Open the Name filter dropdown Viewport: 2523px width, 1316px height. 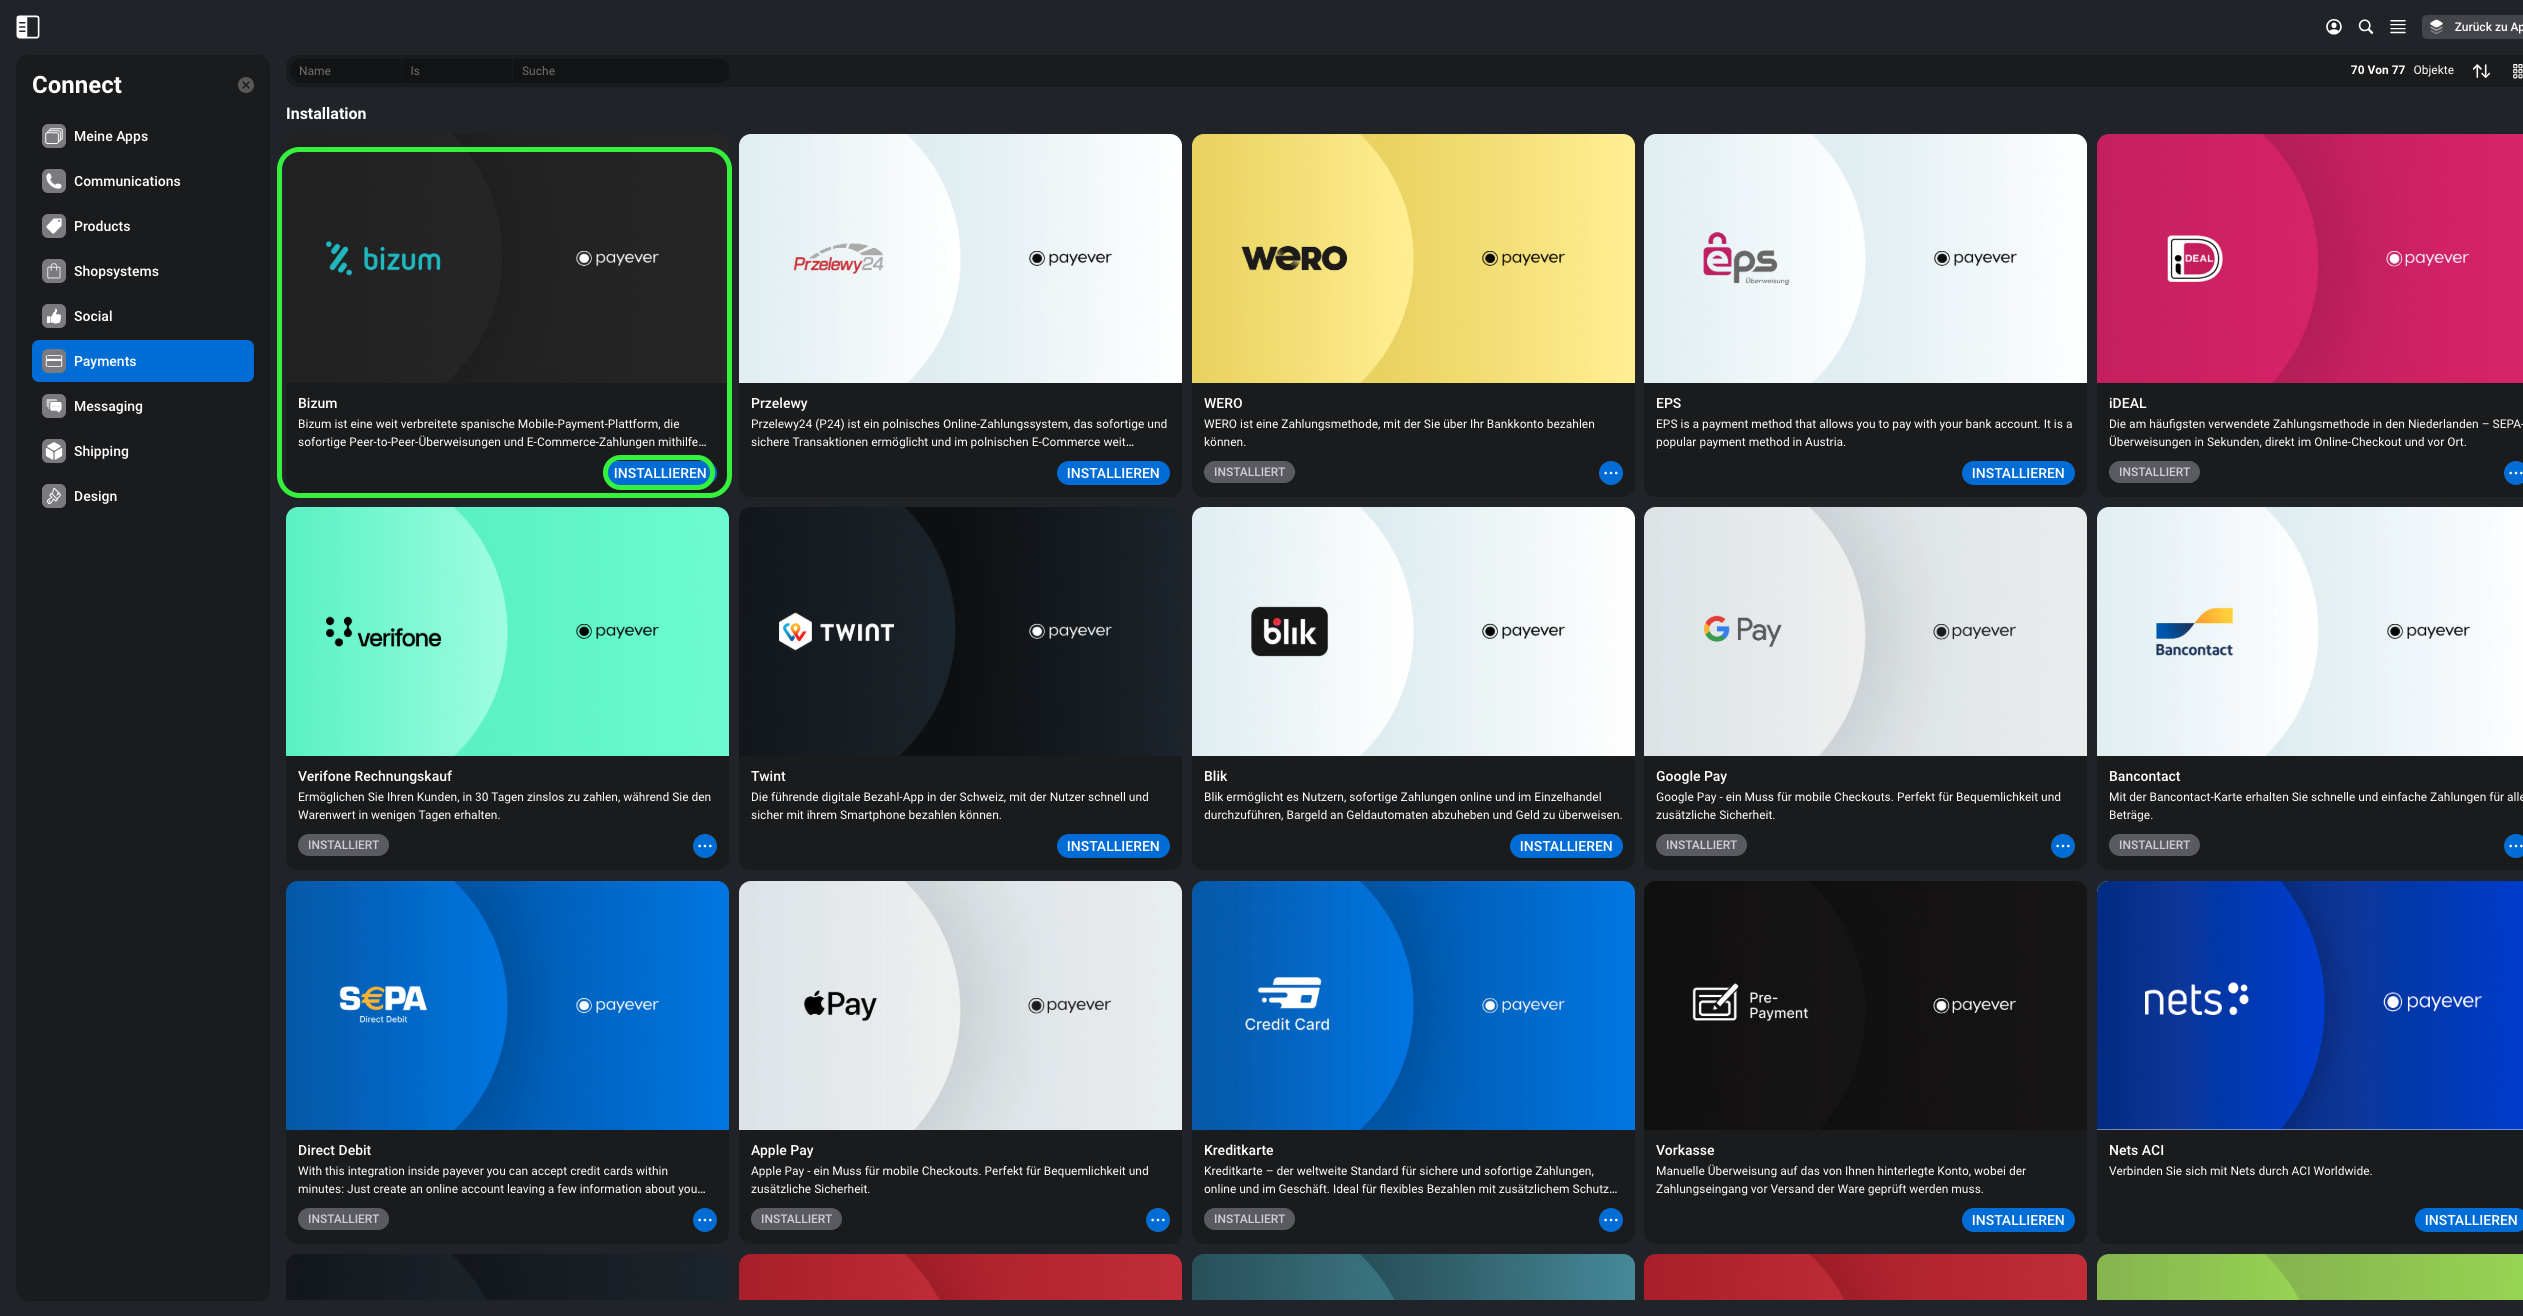pyautogui.click(x=344, y=71)
